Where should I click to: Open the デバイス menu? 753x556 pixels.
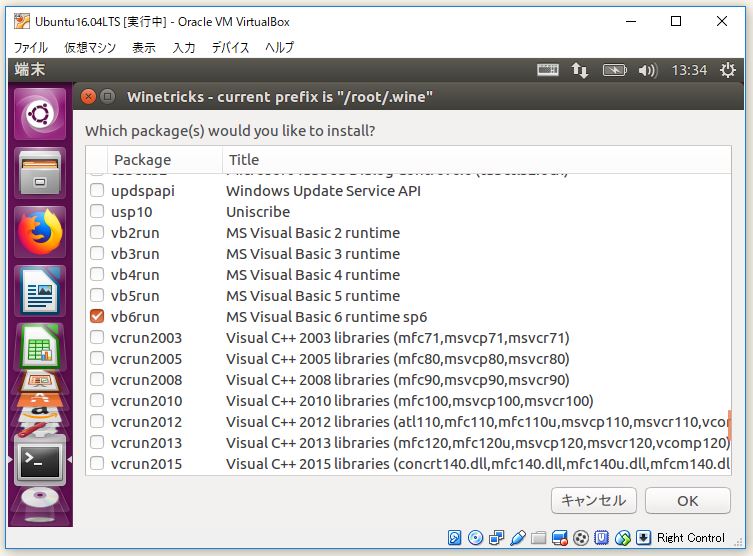coord(231,48)
